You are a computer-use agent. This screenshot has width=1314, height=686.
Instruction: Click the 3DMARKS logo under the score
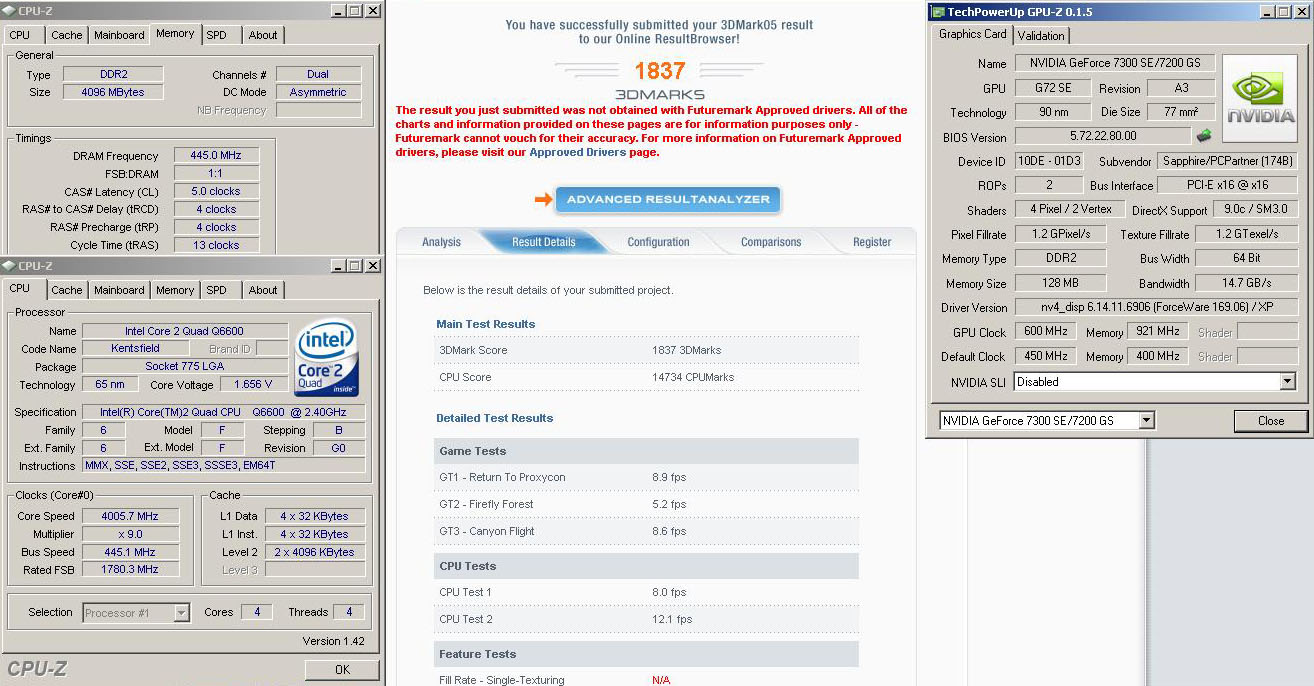pyautogui.click(x=659, y=94)
